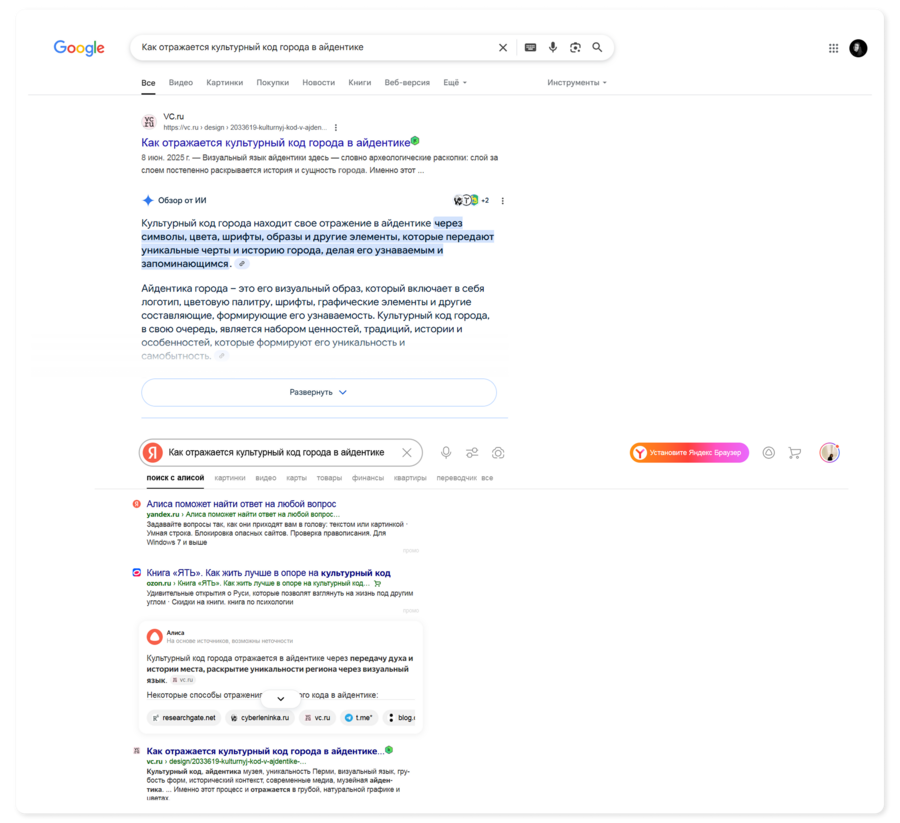This screenshot has width=900, height=823.
Task: Open Yandex товары tab
Action: (329, 478)
